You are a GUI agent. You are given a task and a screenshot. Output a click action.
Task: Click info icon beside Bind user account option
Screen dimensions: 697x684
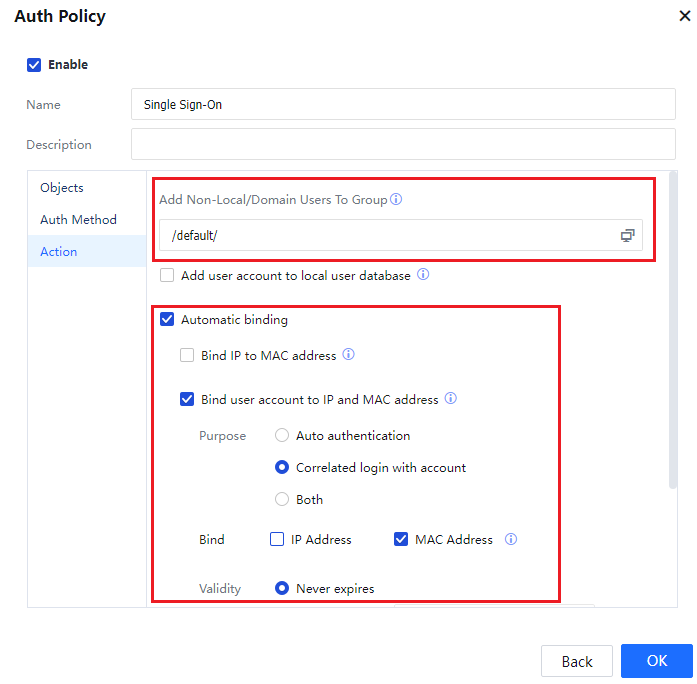pyautogui.click(x=451, y=399)
